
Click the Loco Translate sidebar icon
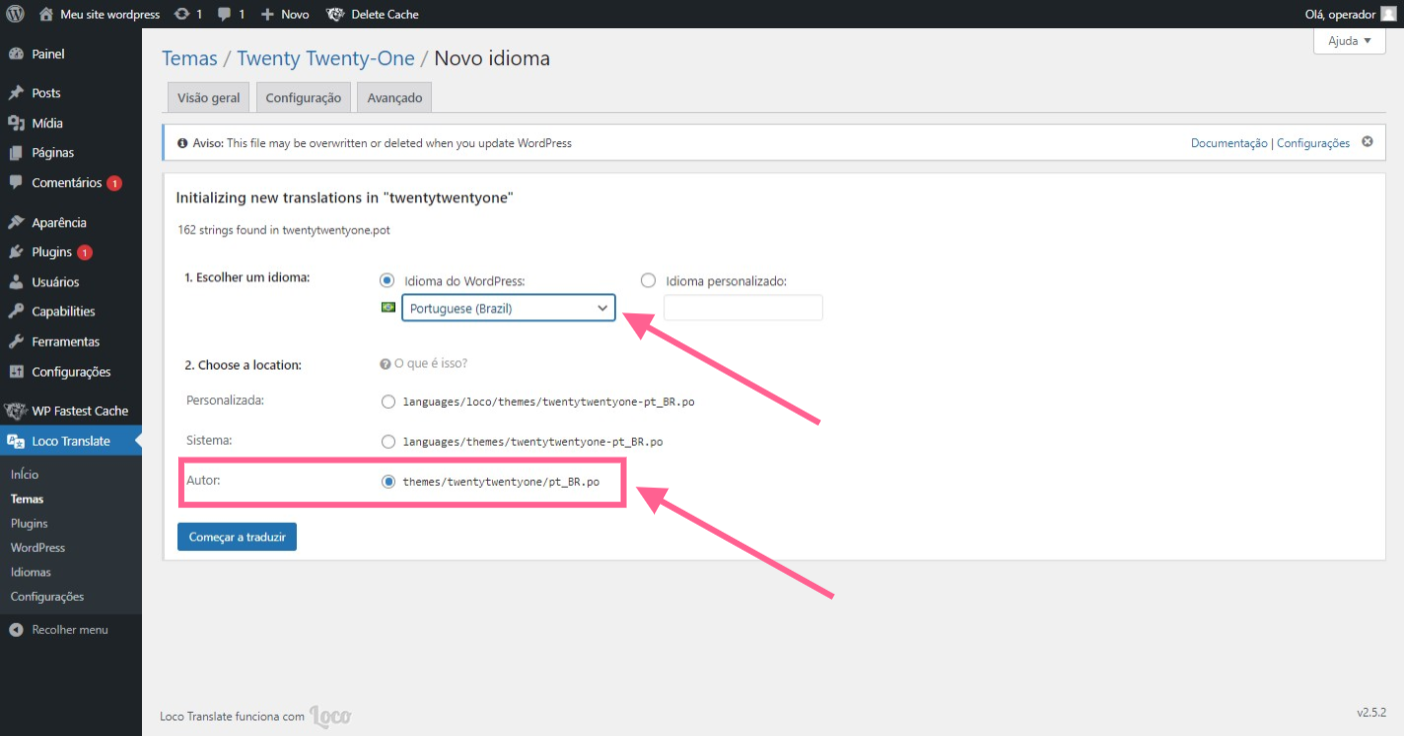[x=16, y=441]
